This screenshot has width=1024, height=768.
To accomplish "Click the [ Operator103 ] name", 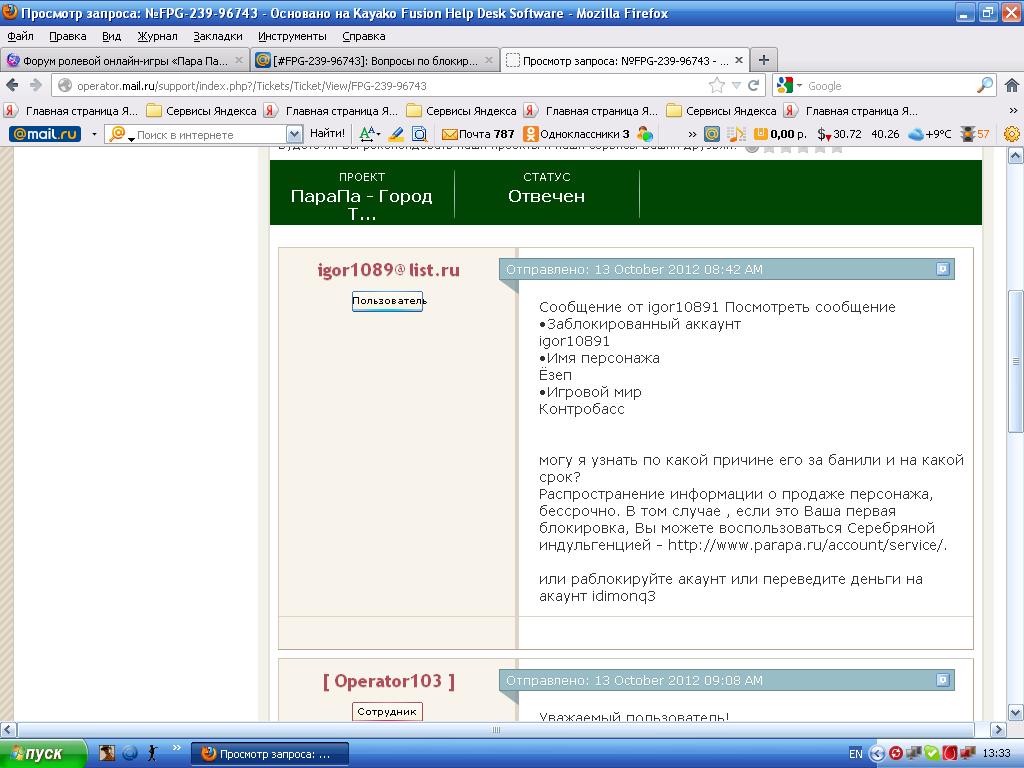I will 388,681.
